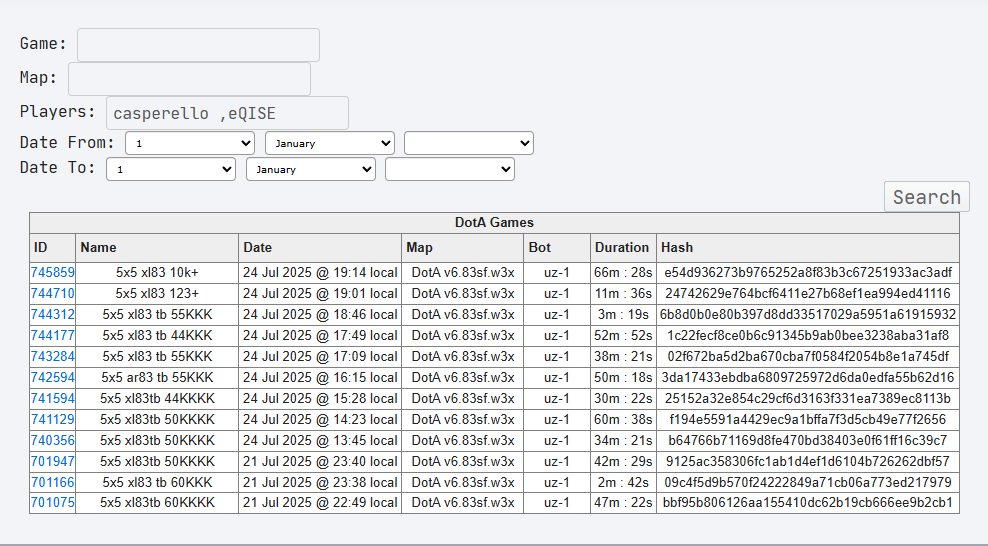The width and height of the screenshot is (988, 546).
Task: Open the Date From month dropdown
Action: [330, 143]
